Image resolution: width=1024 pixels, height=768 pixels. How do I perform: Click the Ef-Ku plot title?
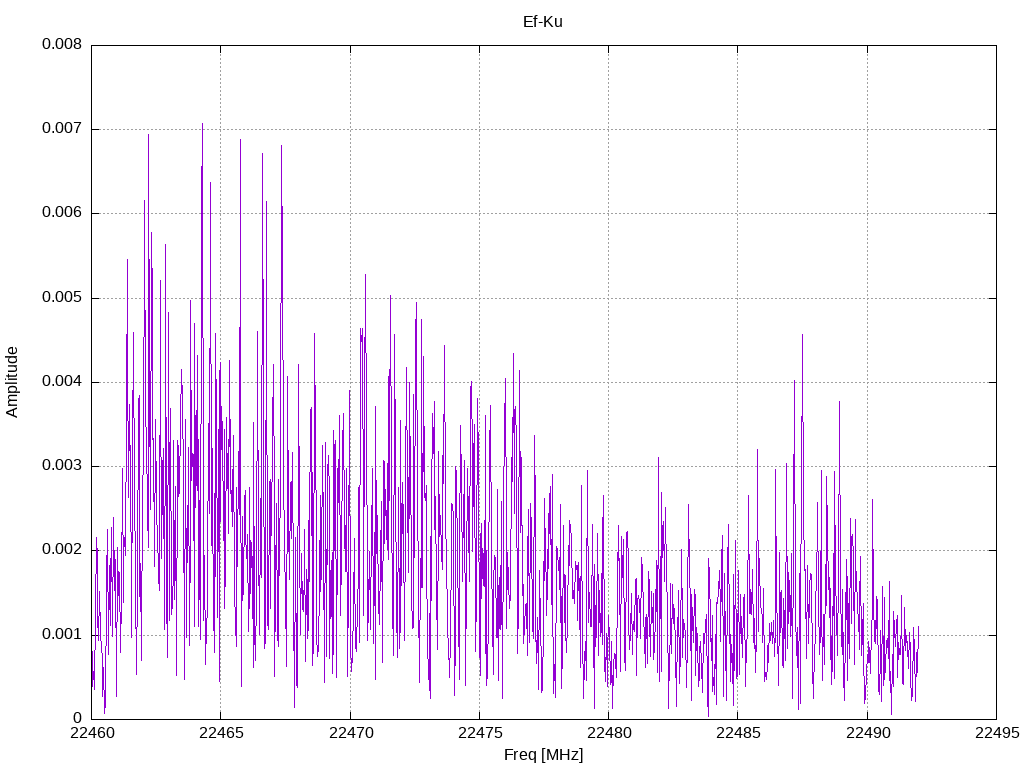coord(543,22)
